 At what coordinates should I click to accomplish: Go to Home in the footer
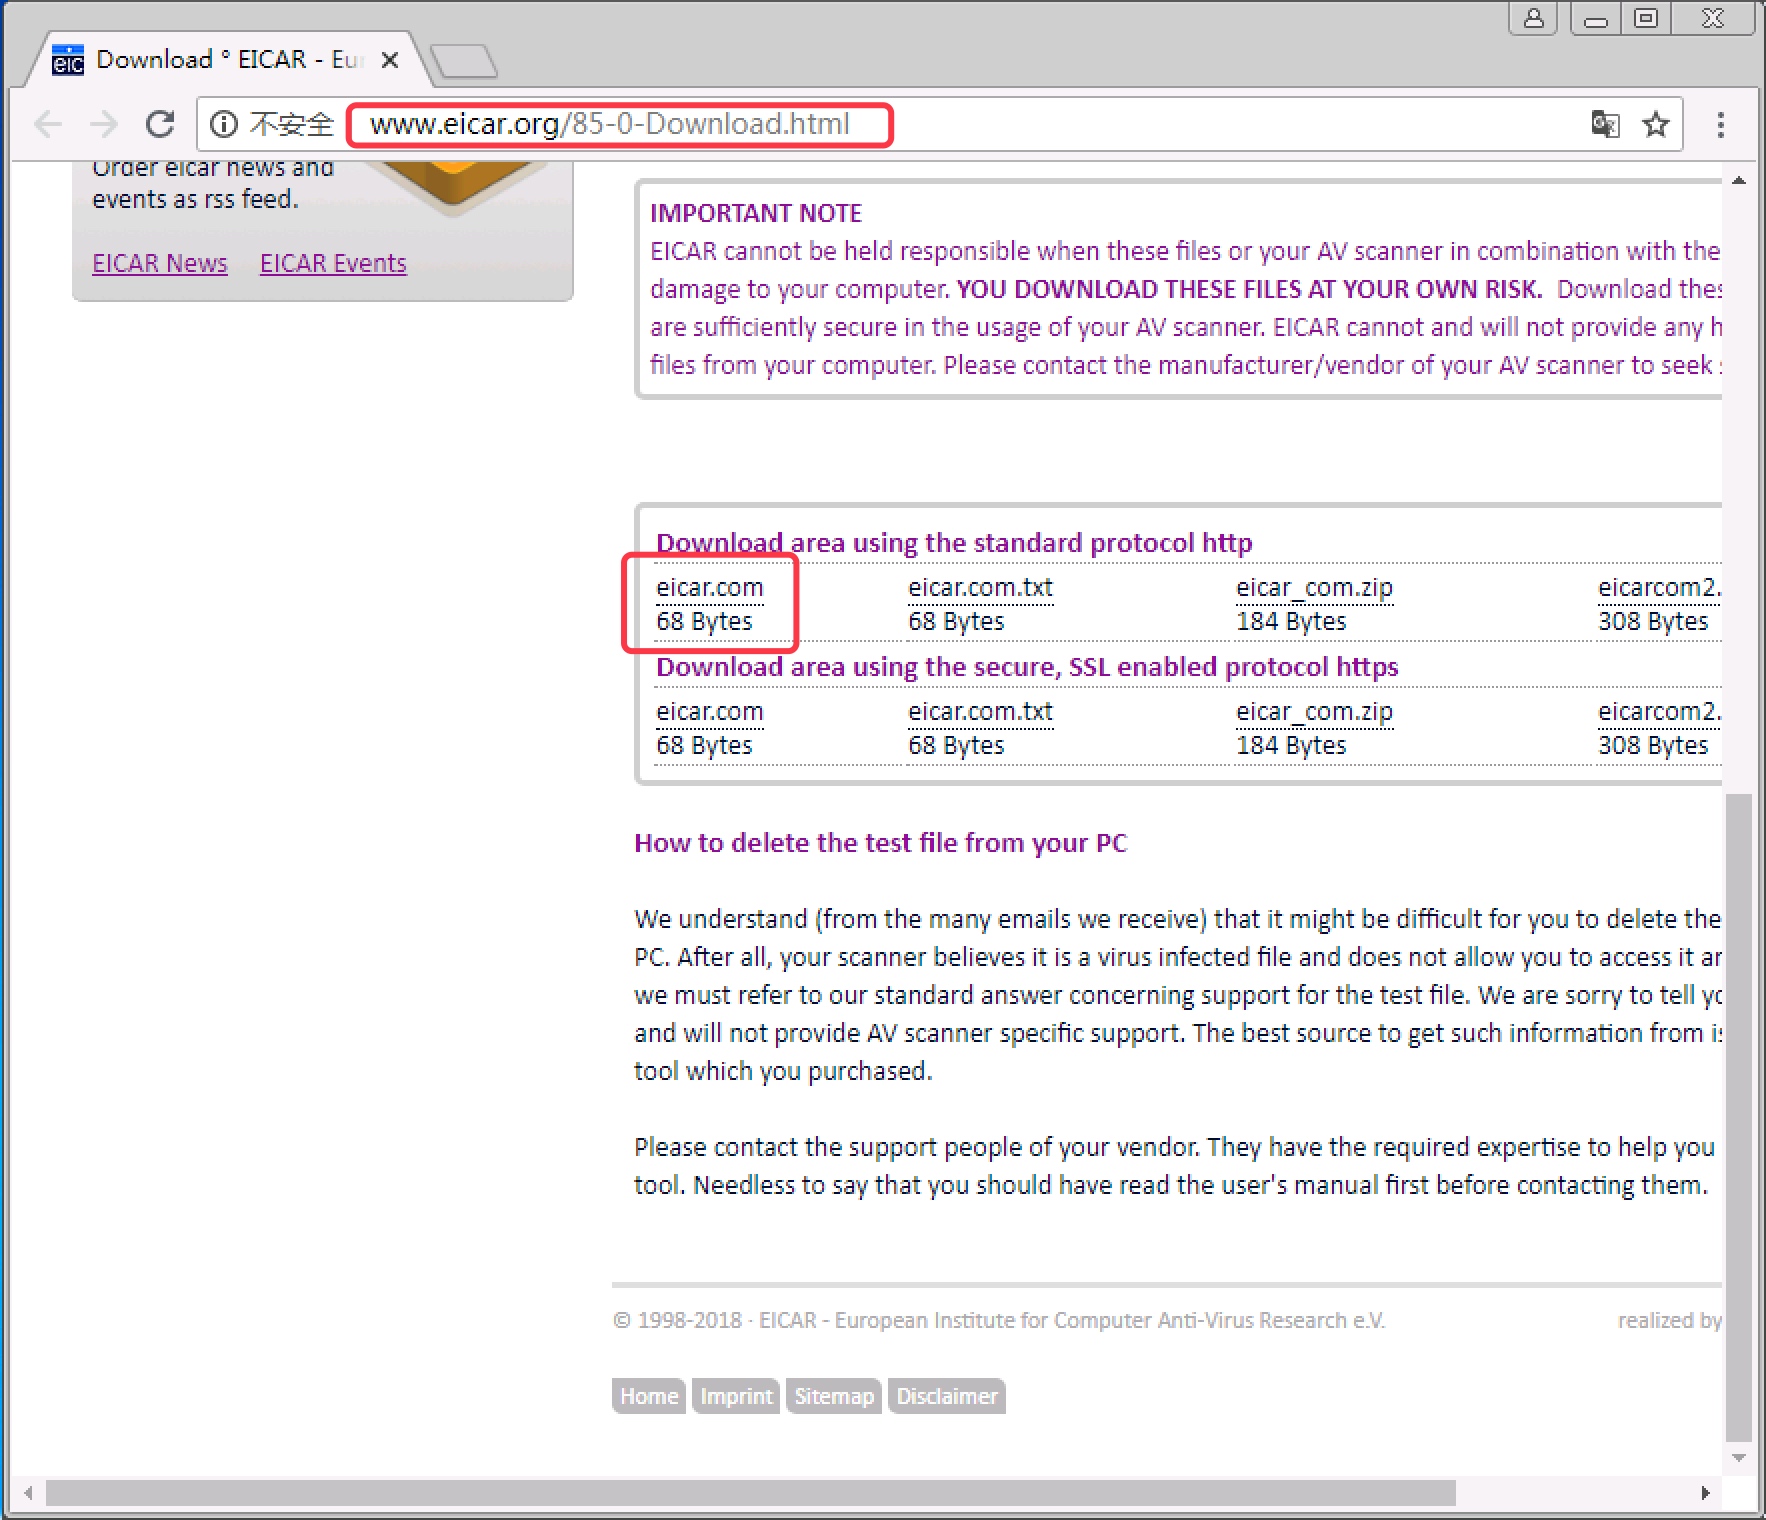click(x=649, y=1396)
